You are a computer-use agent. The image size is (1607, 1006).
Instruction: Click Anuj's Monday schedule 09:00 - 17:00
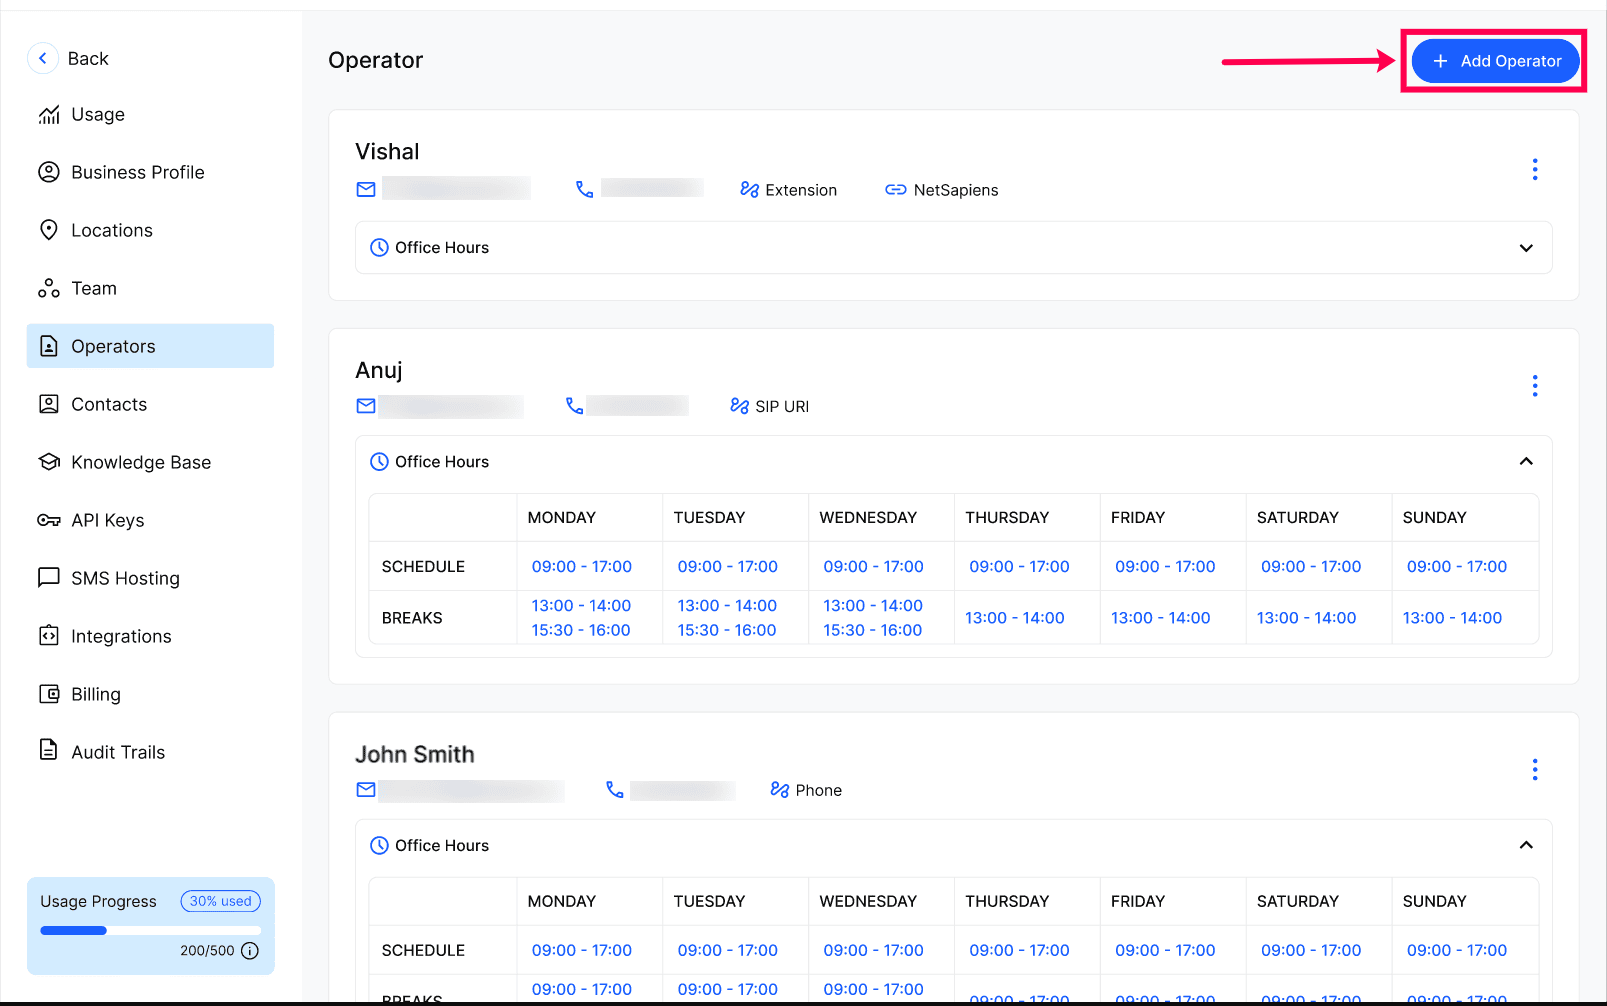582,566
